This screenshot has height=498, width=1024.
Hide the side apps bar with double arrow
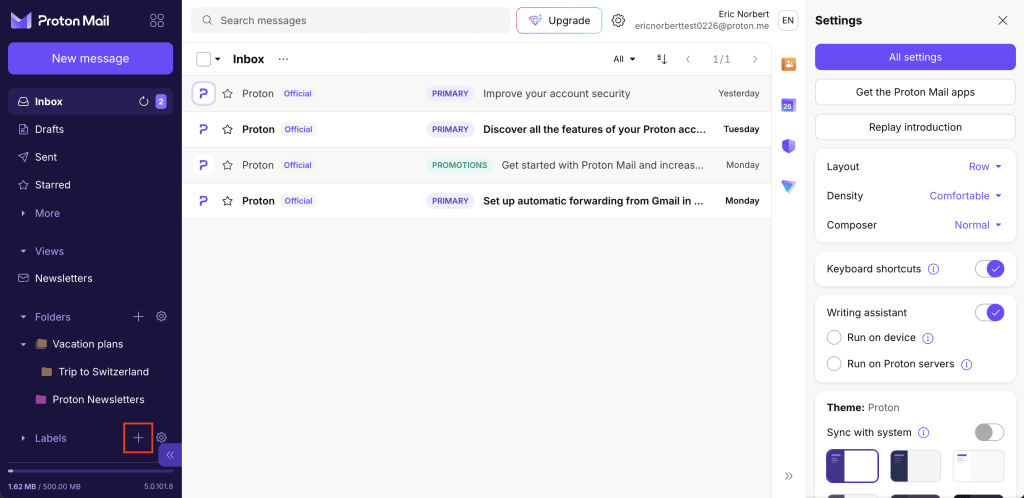tap(788, 476)
